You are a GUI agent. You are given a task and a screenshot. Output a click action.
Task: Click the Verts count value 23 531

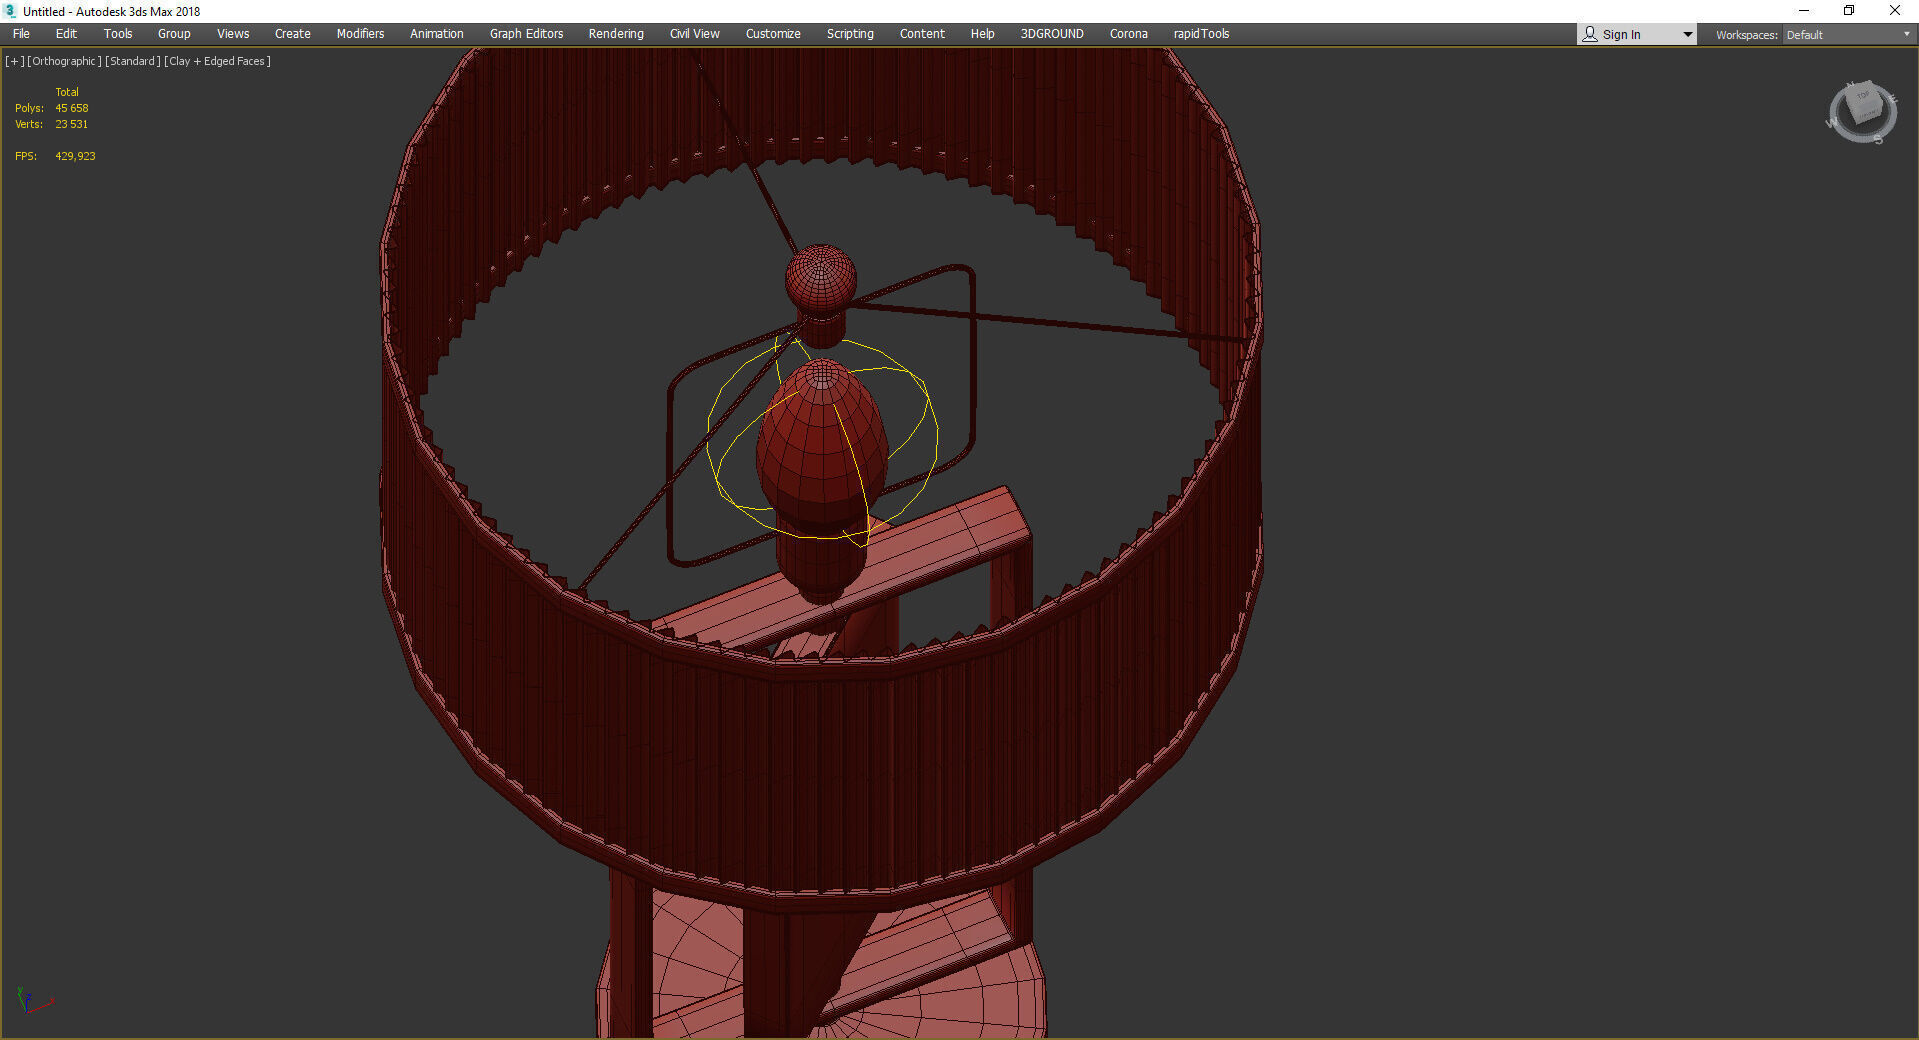point(72,124)
